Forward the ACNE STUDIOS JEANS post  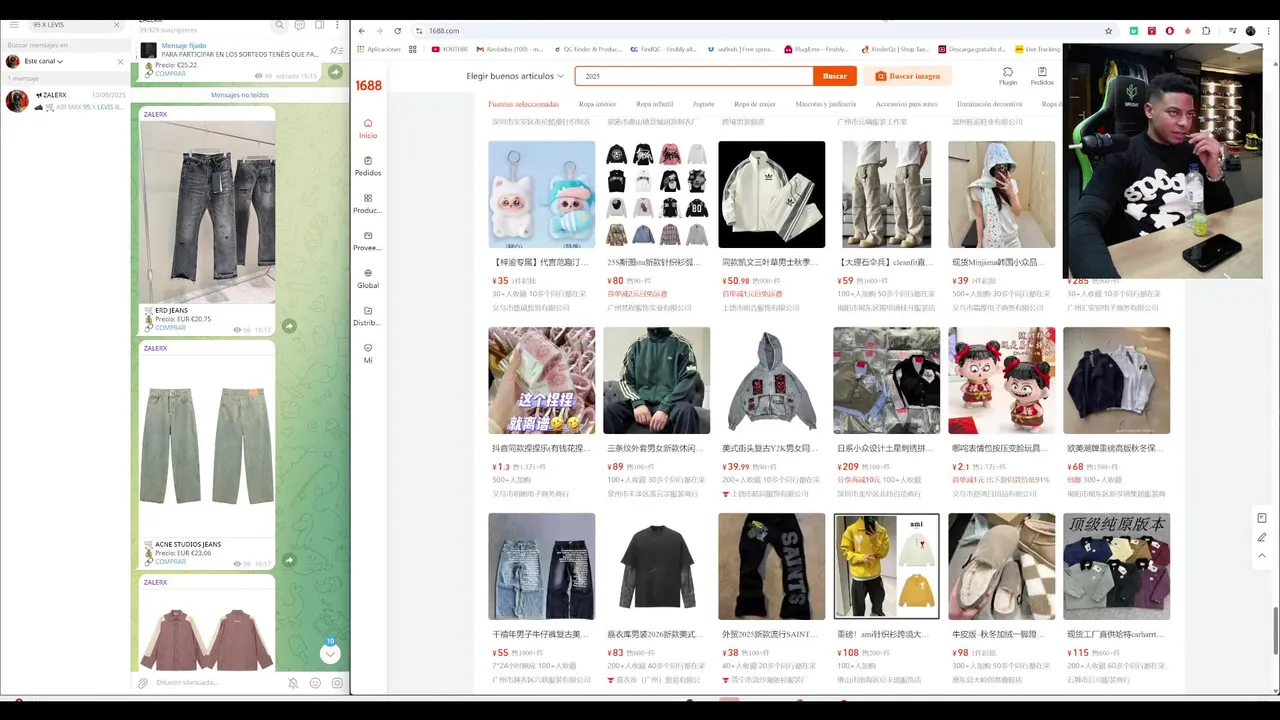tap(289, 560)
